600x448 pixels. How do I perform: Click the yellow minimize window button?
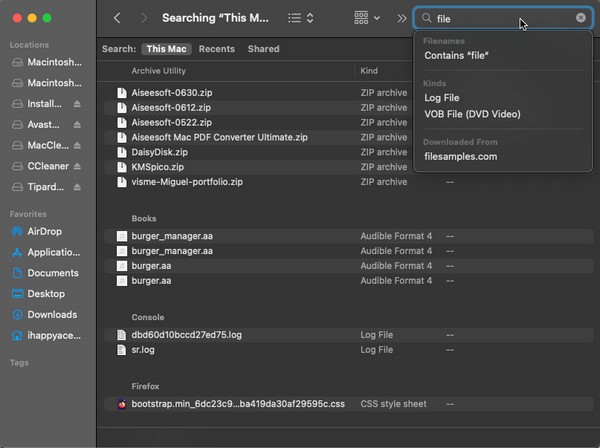pos(32,18)
